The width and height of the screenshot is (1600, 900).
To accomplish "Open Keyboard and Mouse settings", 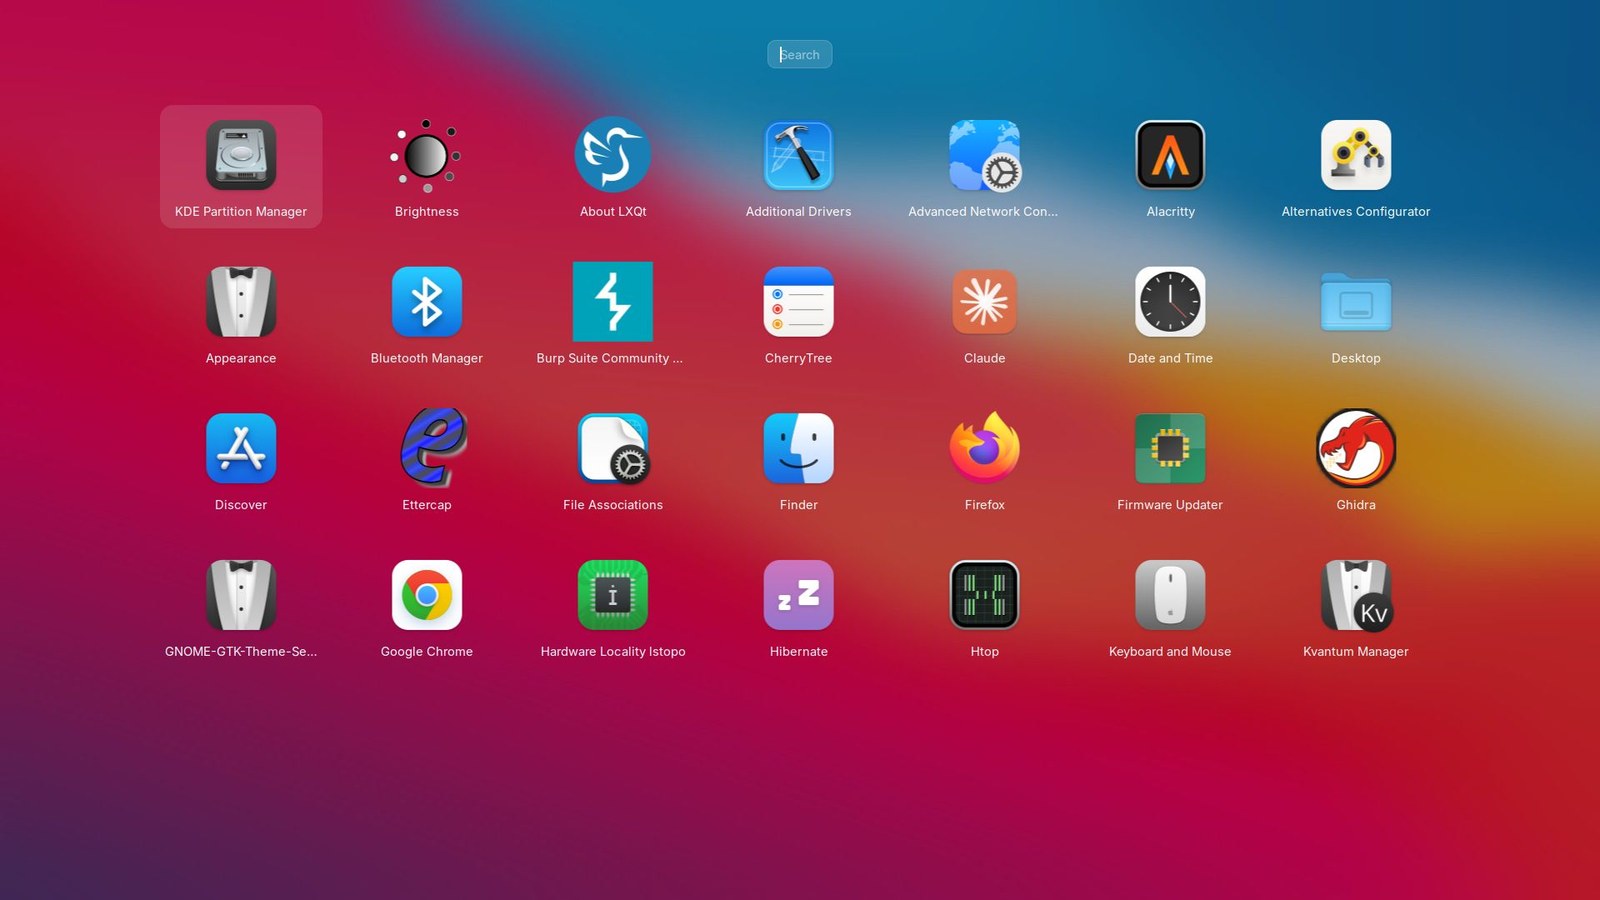I will [1170, 595].
